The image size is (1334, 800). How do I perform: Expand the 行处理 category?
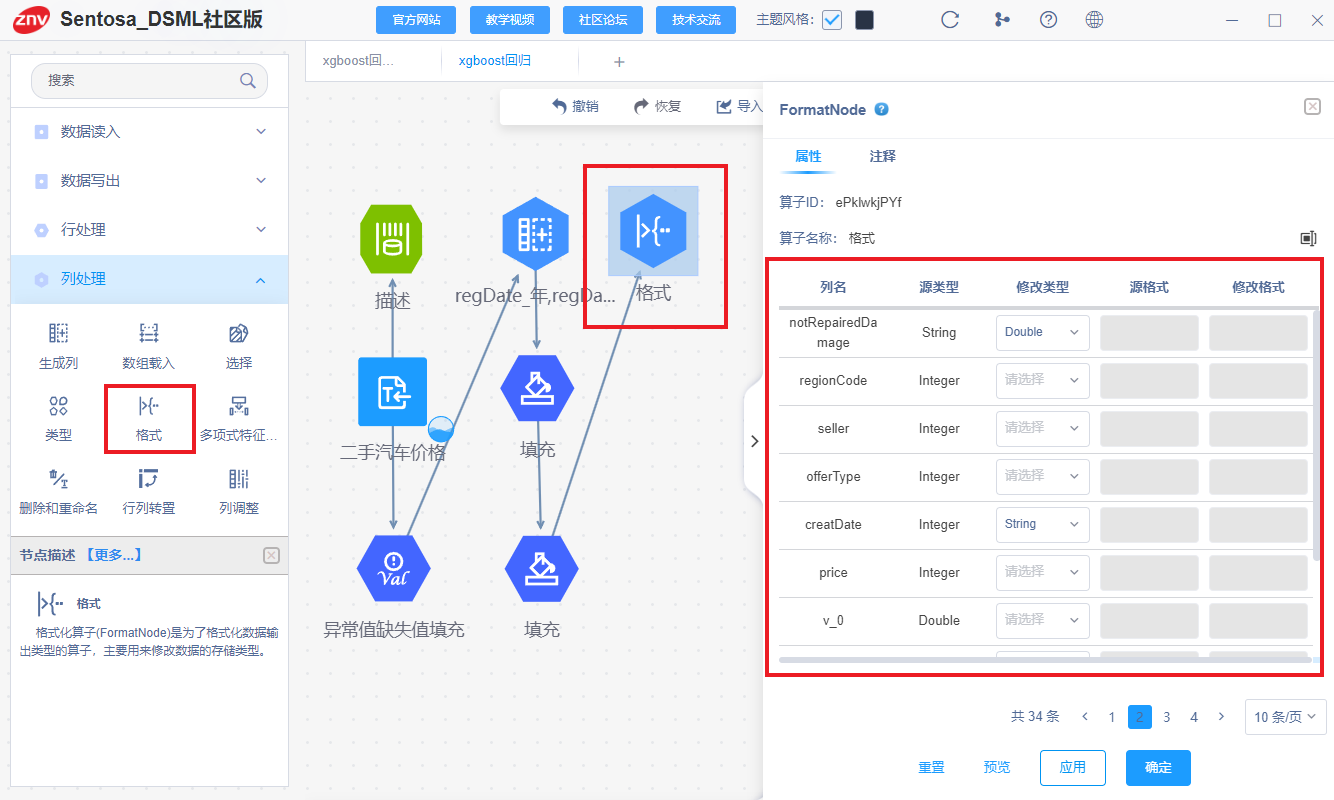pyautogui.click(x=149, y=230)
